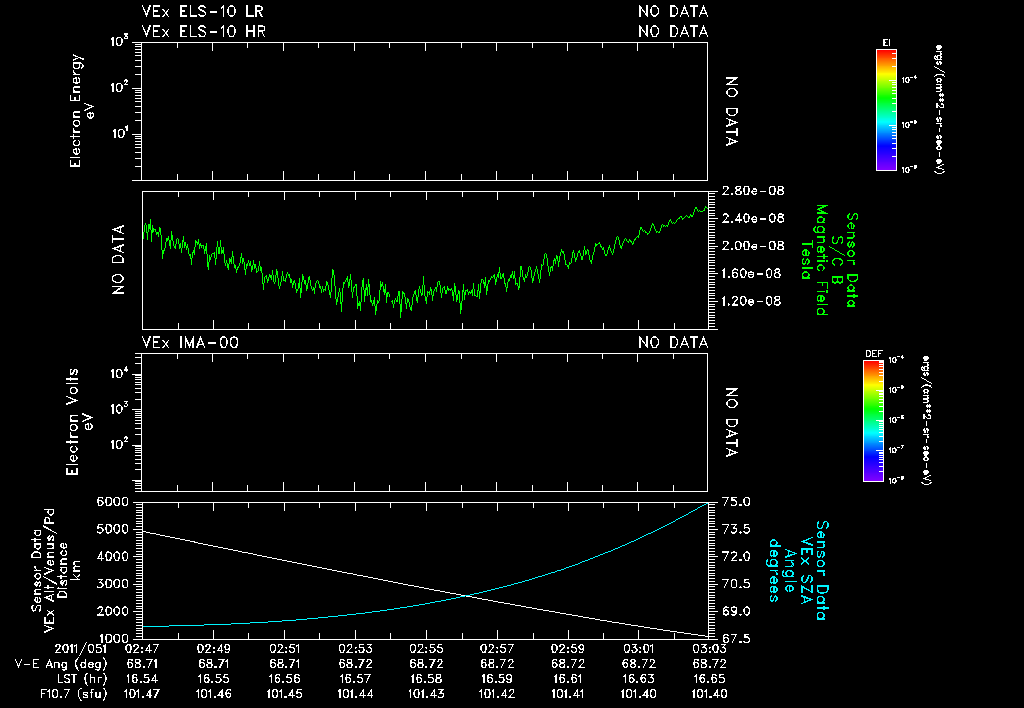Click the 2.80e-08 magnetic axis value
This screenshot has width=1024, height=708.
753,191
